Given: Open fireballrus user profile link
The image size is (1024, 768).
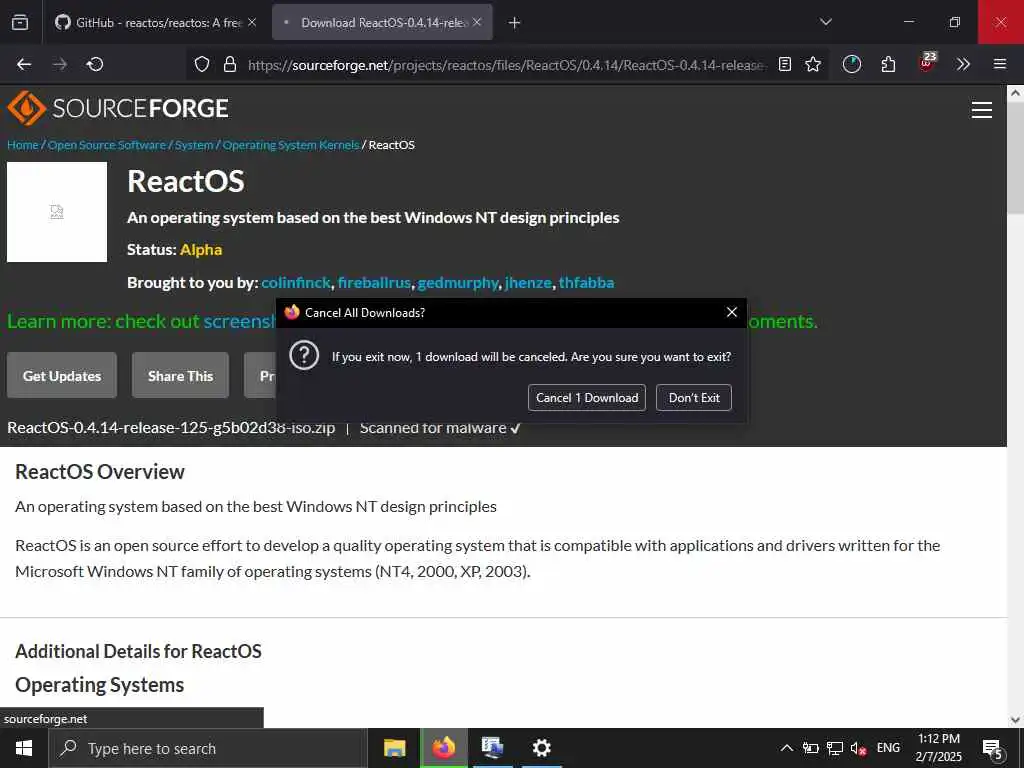Looking at the screenshot, I should [x=374, y=283].
